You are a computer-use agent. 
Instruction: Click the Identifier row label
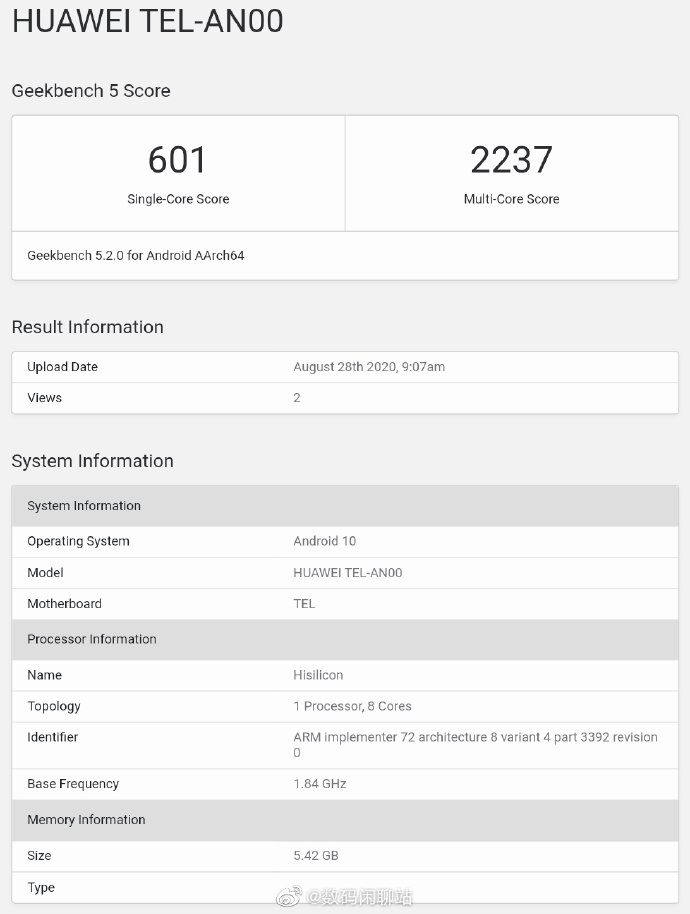pos(52,737)
